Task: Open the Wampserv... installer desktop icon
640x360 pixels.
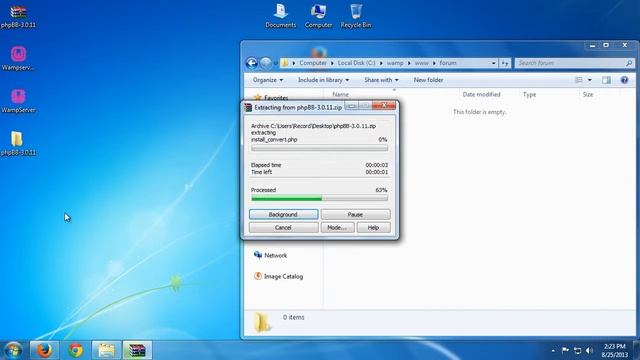Action: pos(18,58)
